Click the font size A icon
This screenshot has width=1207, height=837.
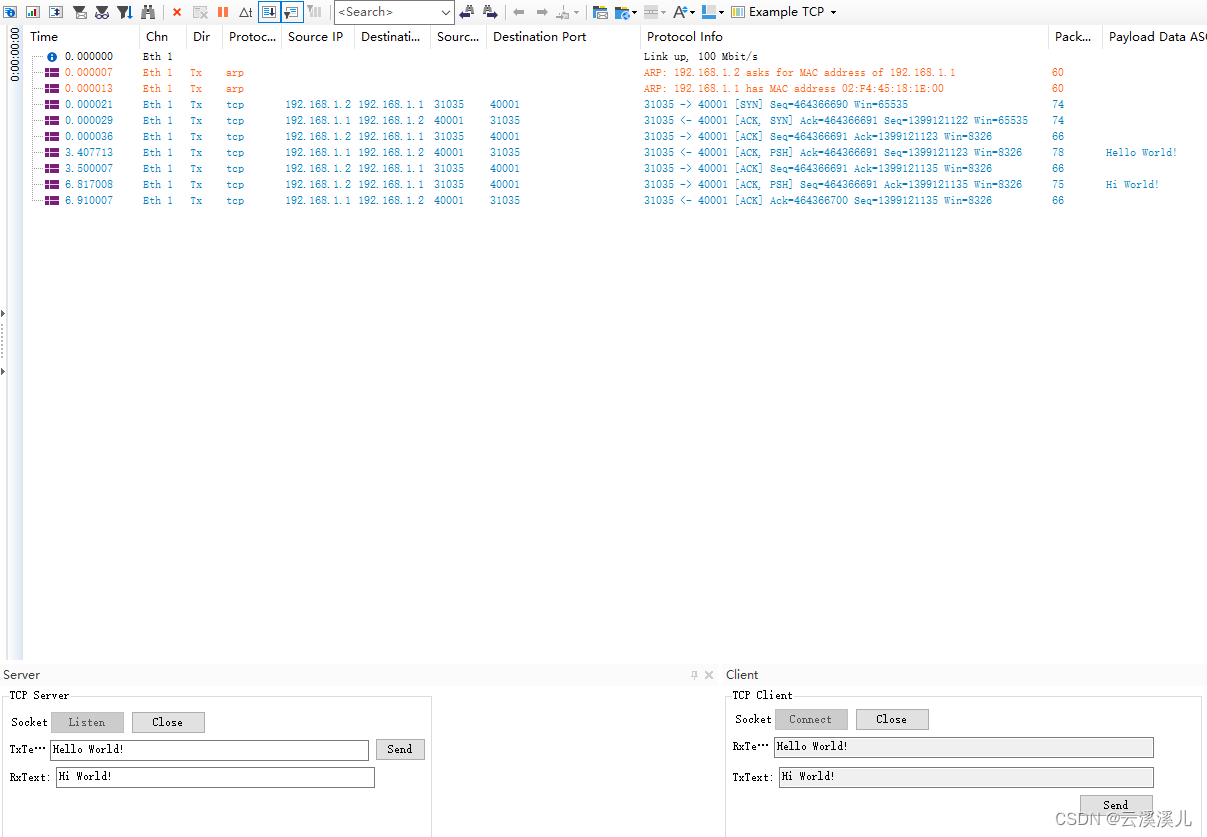click(680, 12)
